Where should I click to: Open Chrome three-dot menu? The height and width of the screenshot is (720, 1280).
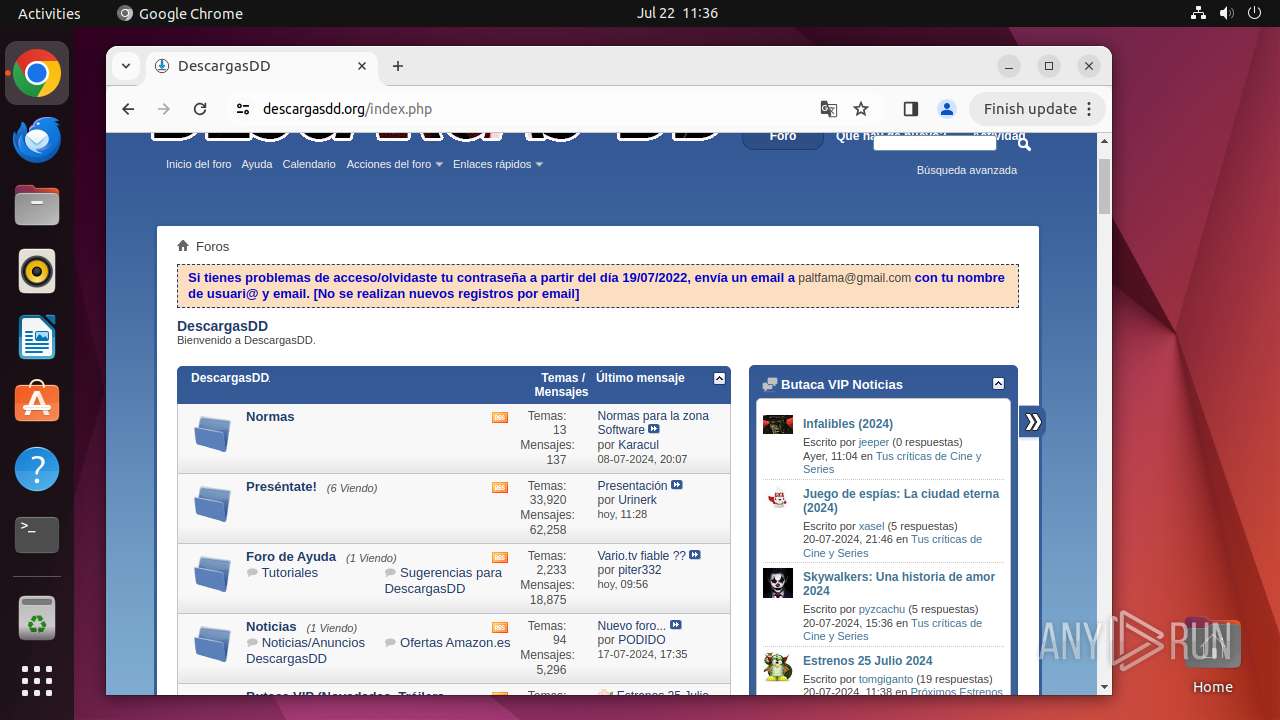click(1090, 109)
